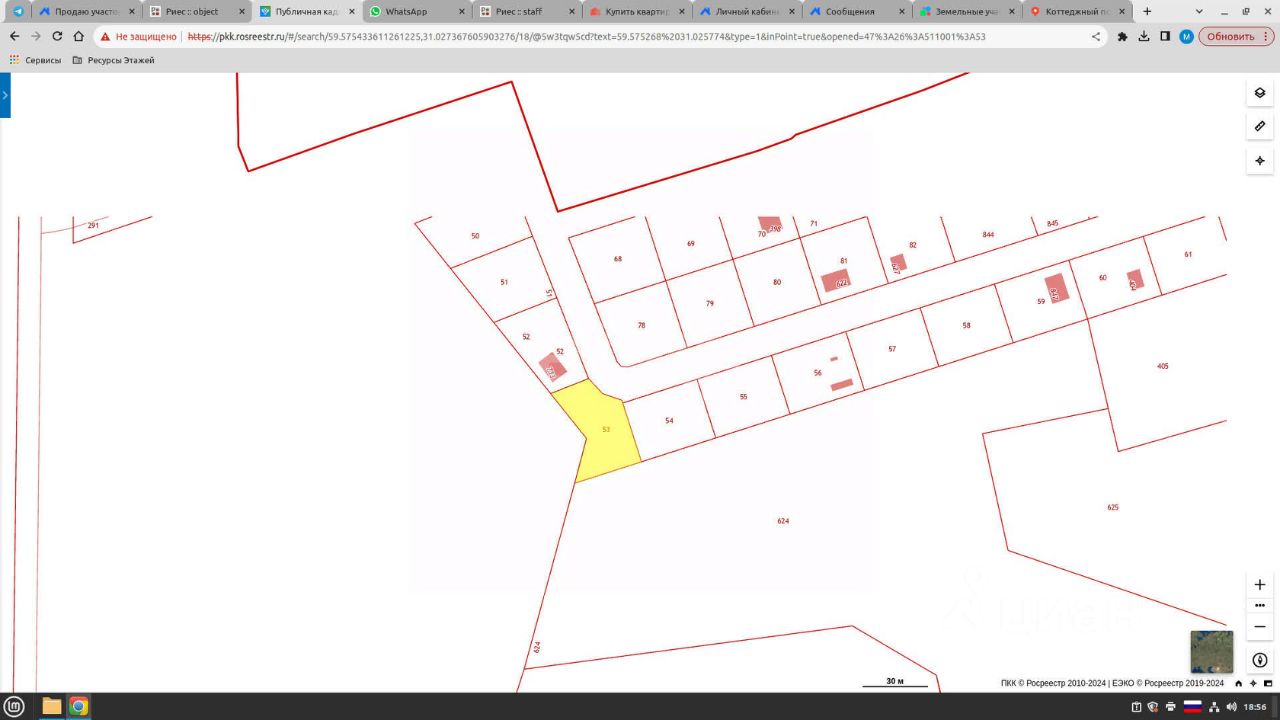Click parcel 57 label on map
Screen dimensions: 1280x720
(x=892, y=349)
